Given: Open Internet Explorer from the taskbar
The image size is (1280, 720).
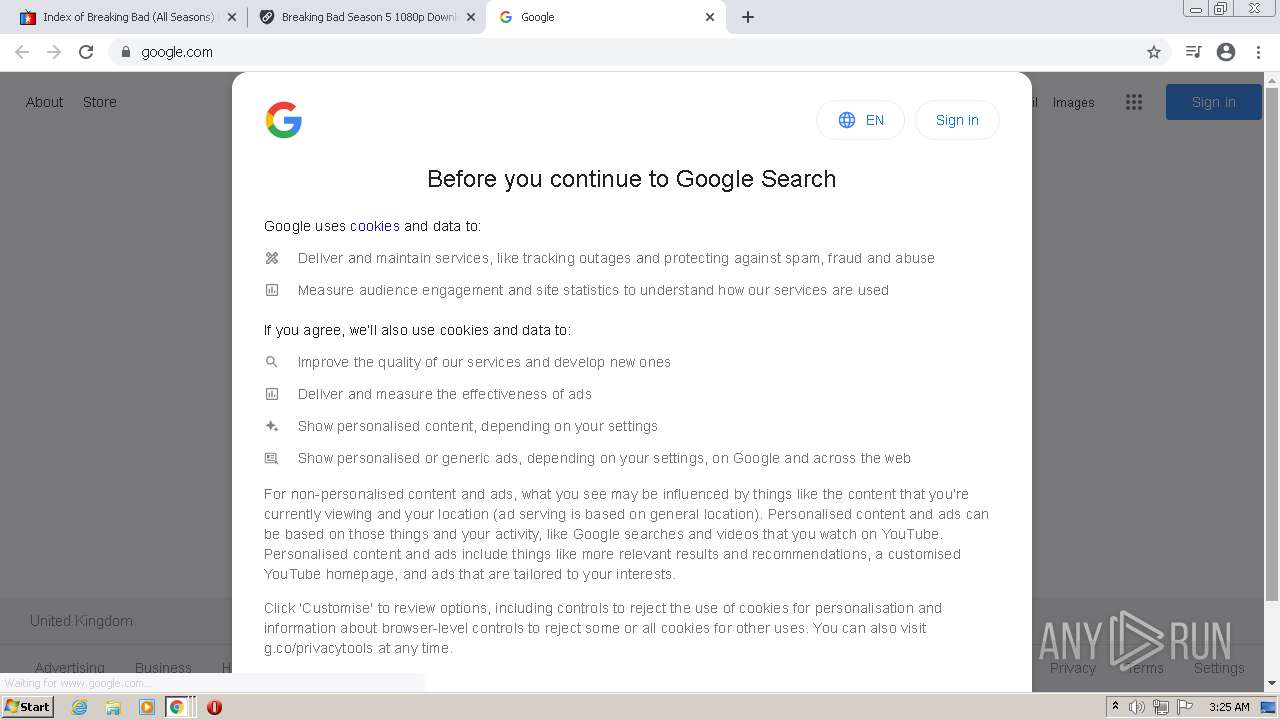Looking at the screenshot, I should [80, 707].
